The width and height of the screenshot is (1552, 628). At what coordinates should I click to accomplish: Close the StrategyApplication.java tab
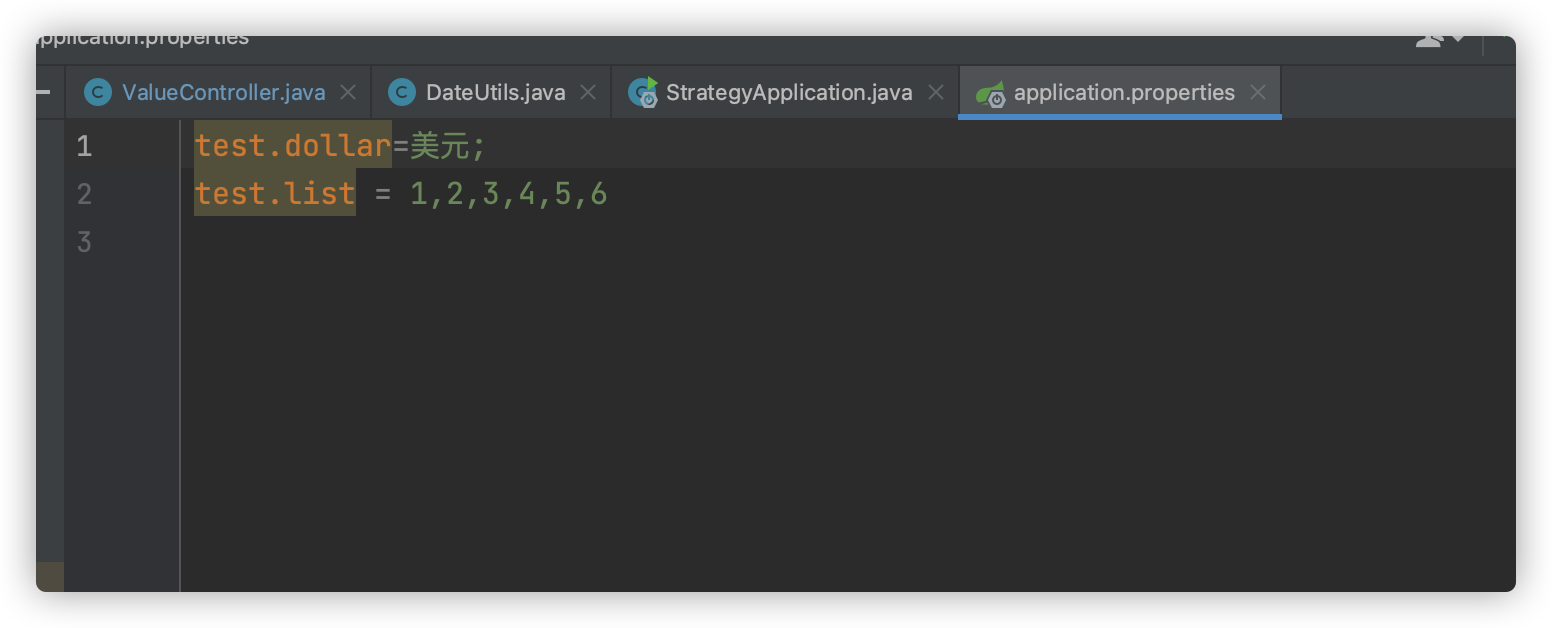[x=936, y=91]
